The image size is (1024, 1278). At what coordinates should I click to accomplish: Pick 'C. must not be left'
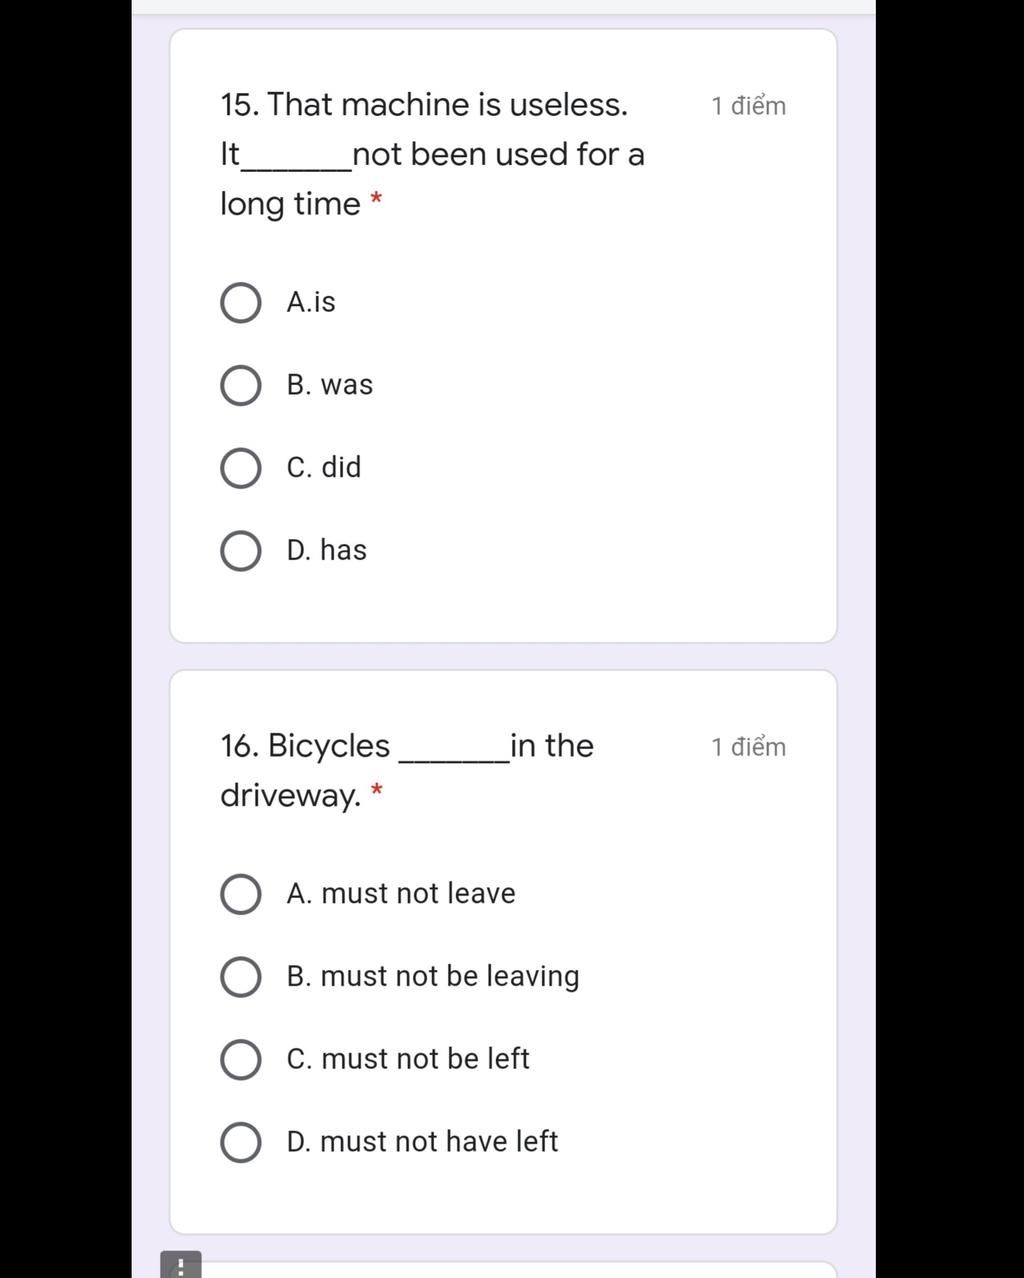tap(241, 1060)
